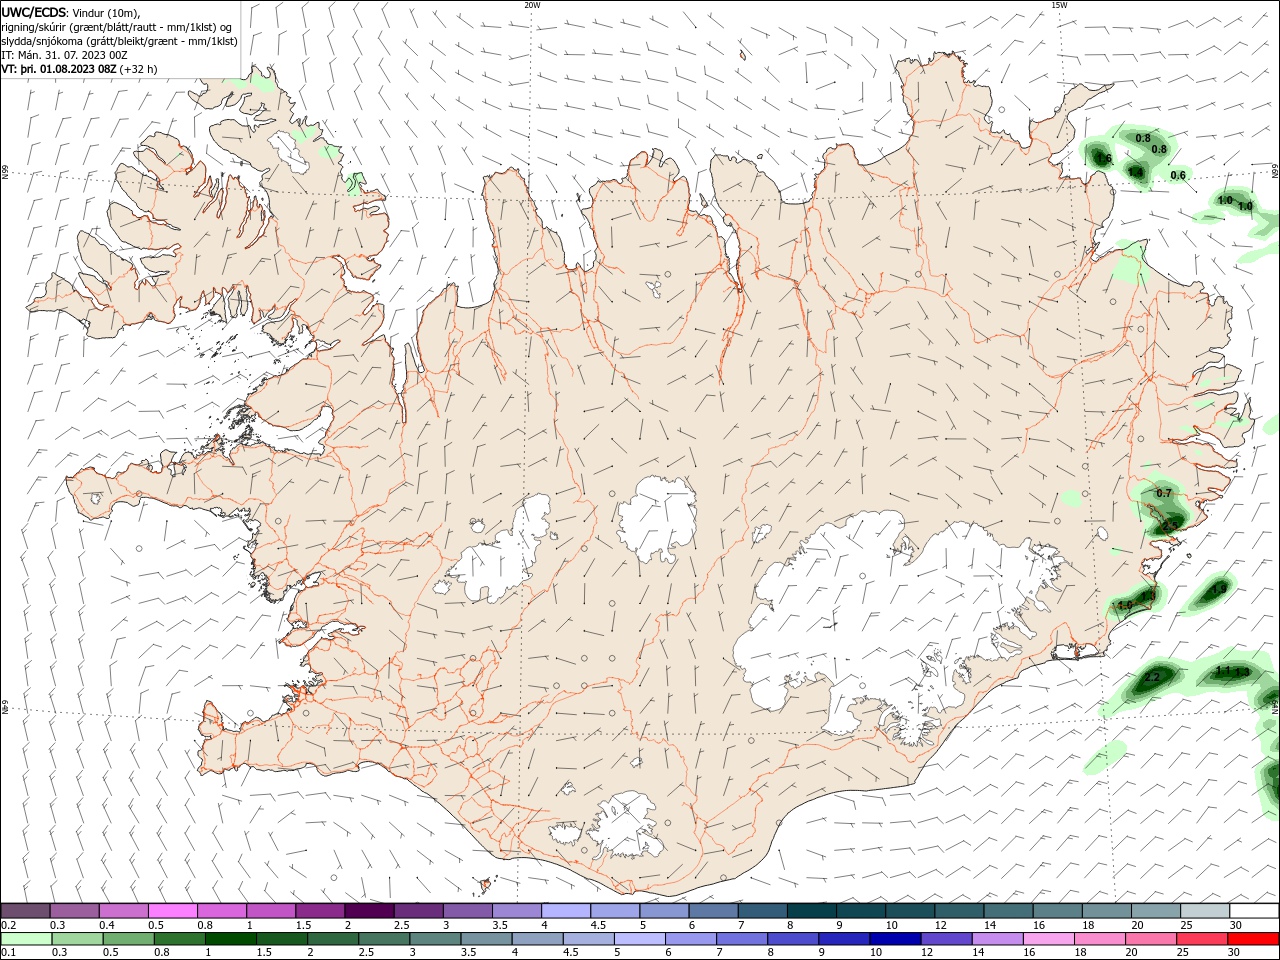This screenshot has width=1280, height=960.
Task: Click the '15W' longitude label
Action: [1059, 5]
